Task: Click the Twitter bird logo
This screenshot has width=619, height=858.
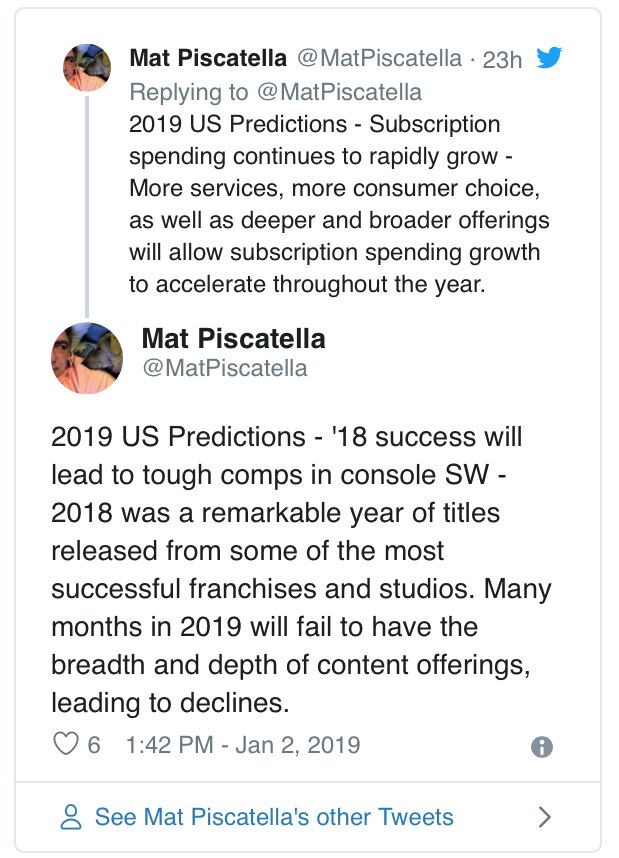Action: point(549,59)
